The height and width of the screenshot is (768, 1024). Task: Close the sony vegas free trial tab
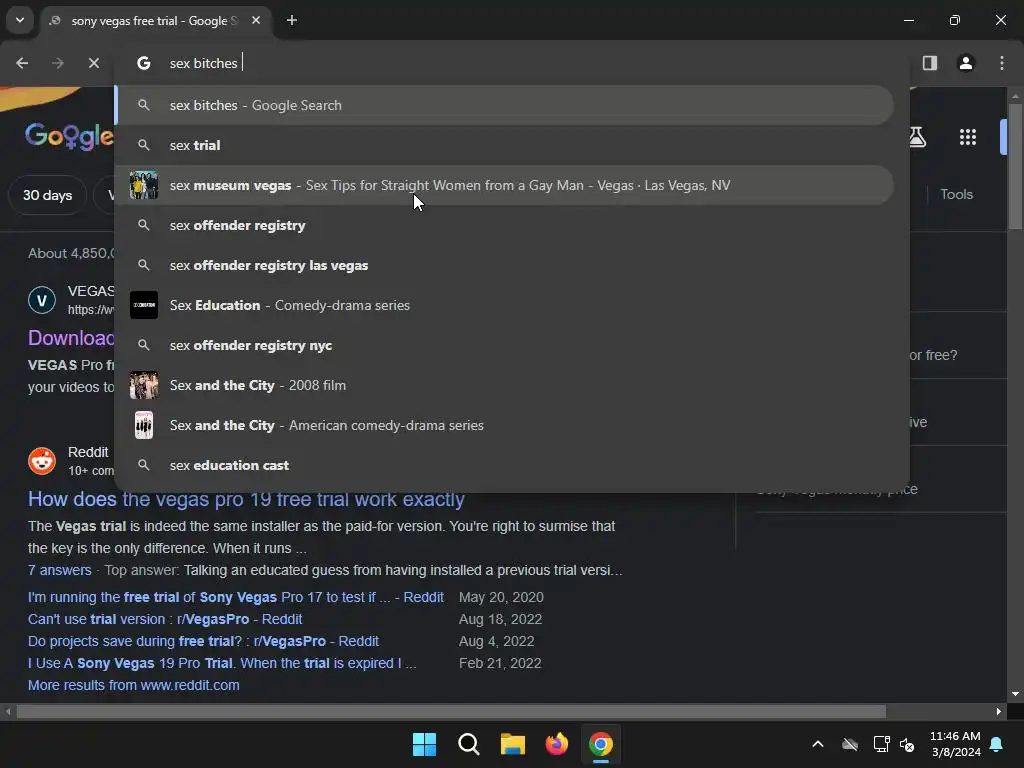(x=256, y=21)
